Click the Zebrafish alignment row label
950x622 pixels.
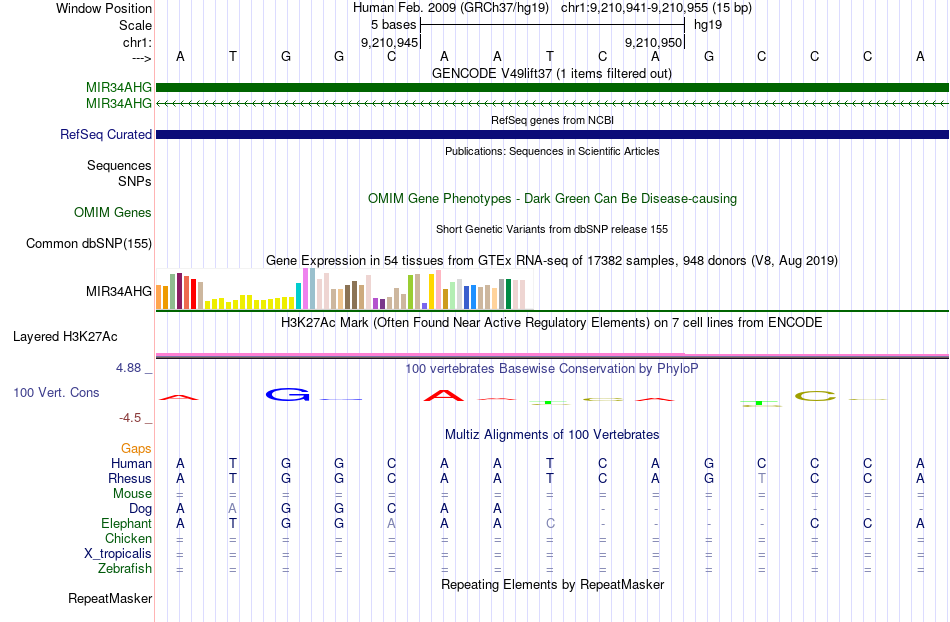coord(125,568)
